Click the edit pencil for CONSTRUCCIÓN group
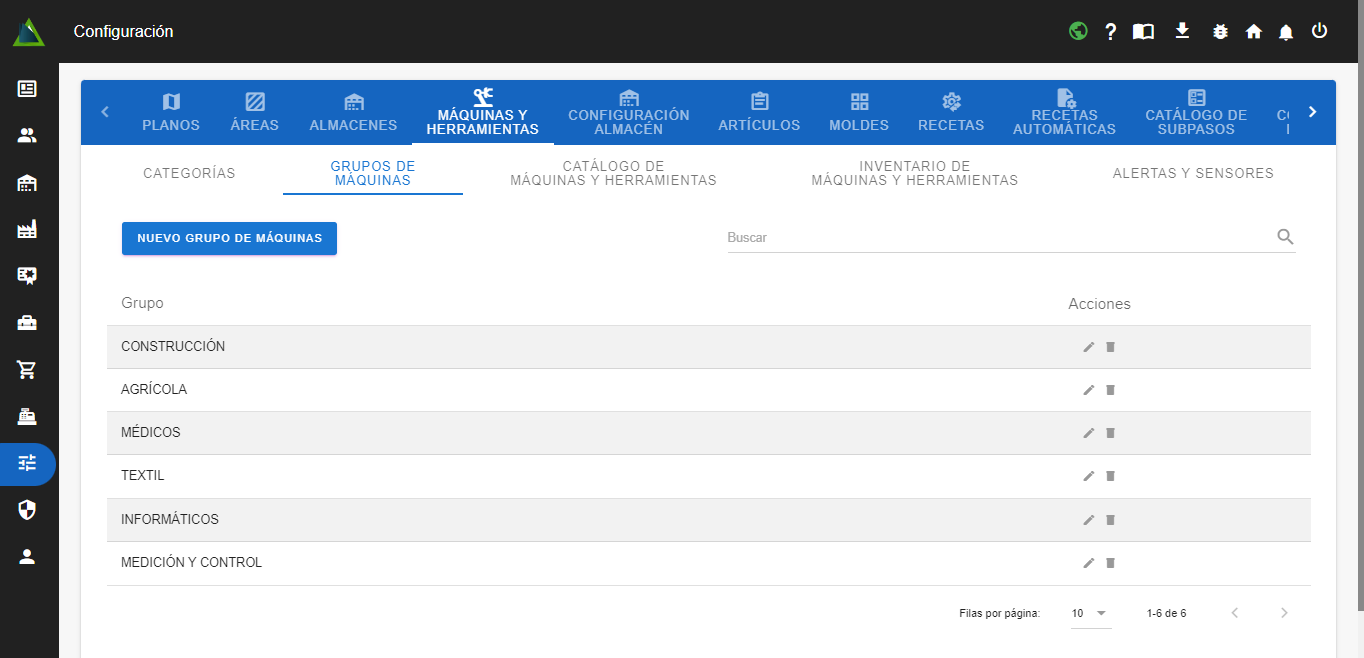 1089,347
